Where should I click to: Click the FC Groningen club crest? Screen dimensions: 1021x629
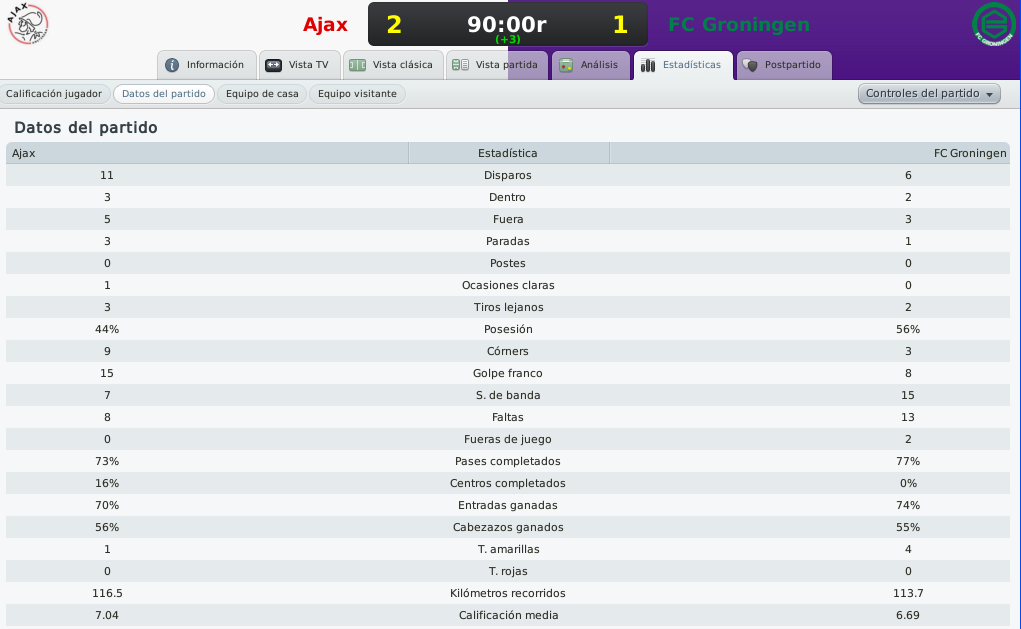tap(994, 24)
